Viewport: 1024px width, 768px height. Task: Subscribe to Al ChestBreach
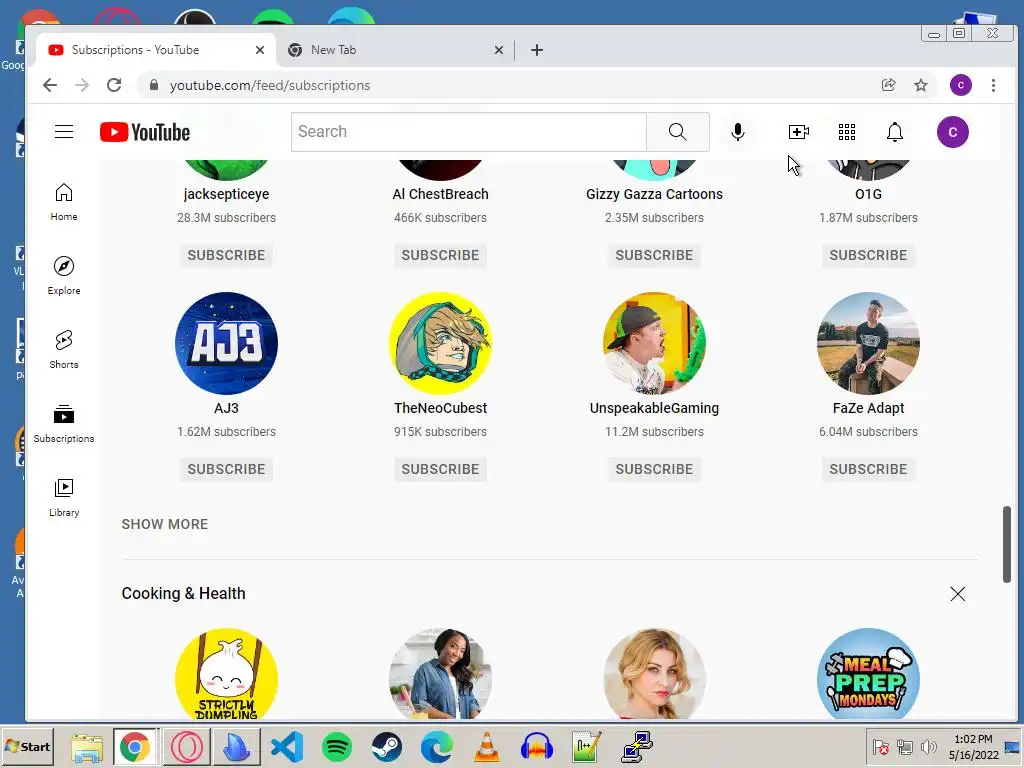point(440,255)
